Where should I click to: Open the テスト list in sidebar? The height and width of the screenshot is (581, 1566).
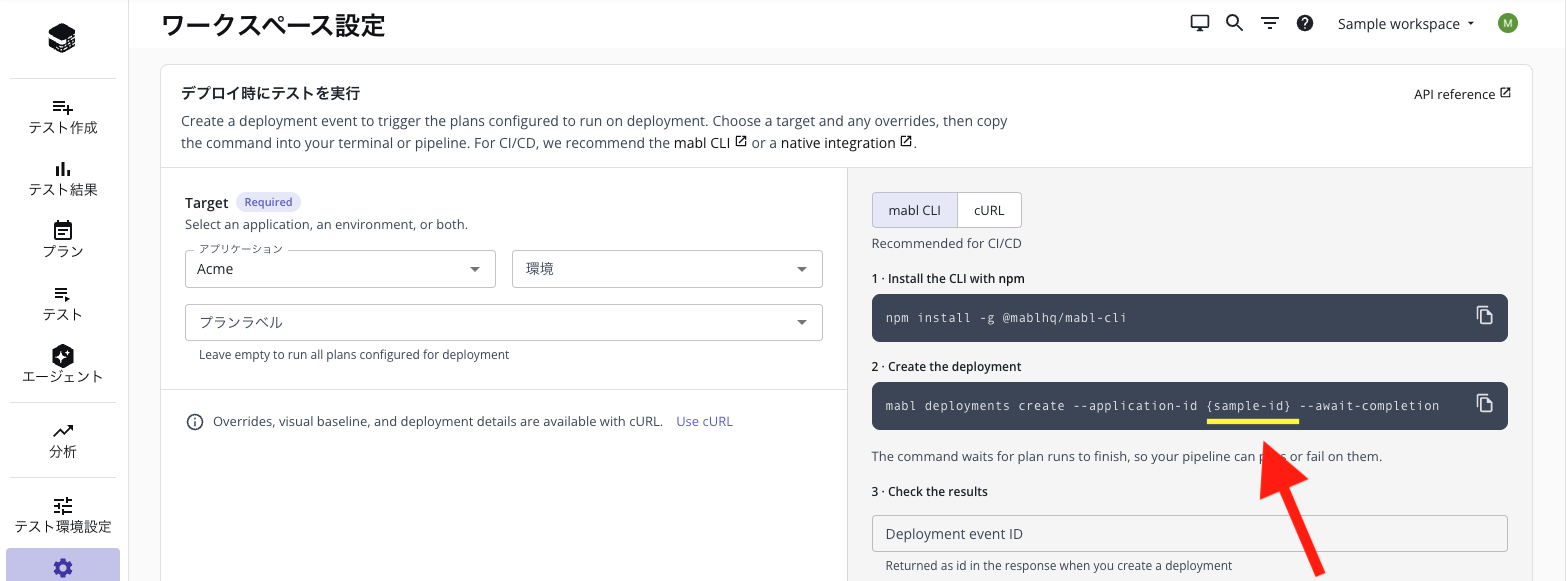(63, 303)
